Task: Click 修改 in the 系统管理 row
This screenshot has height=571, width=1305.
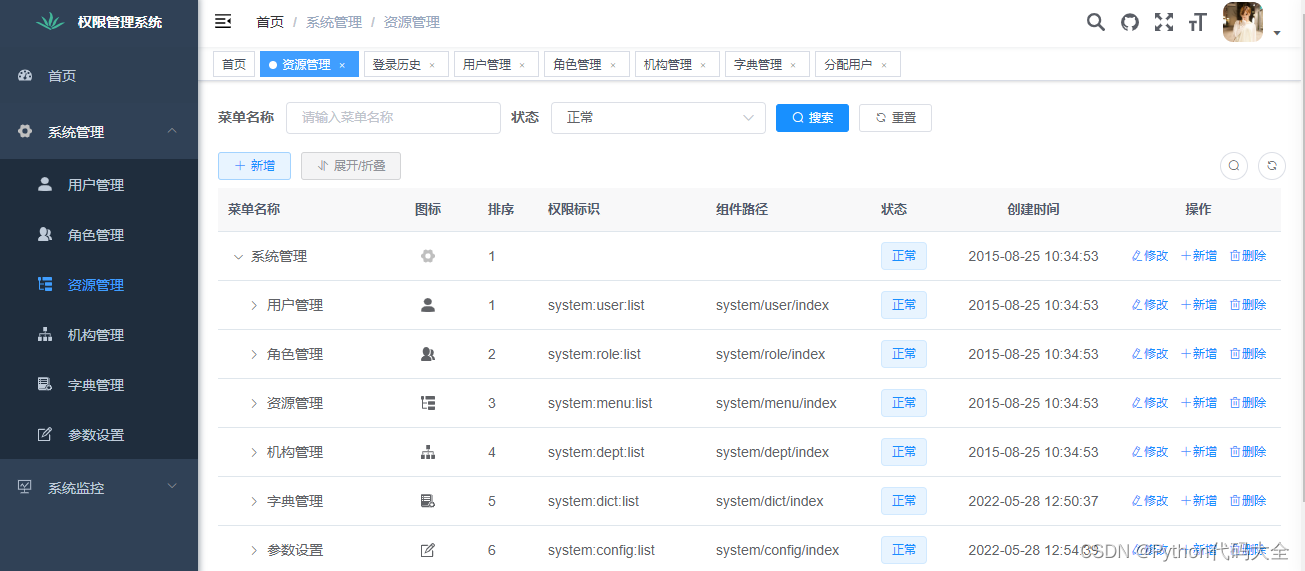Action: (1150, 256)
